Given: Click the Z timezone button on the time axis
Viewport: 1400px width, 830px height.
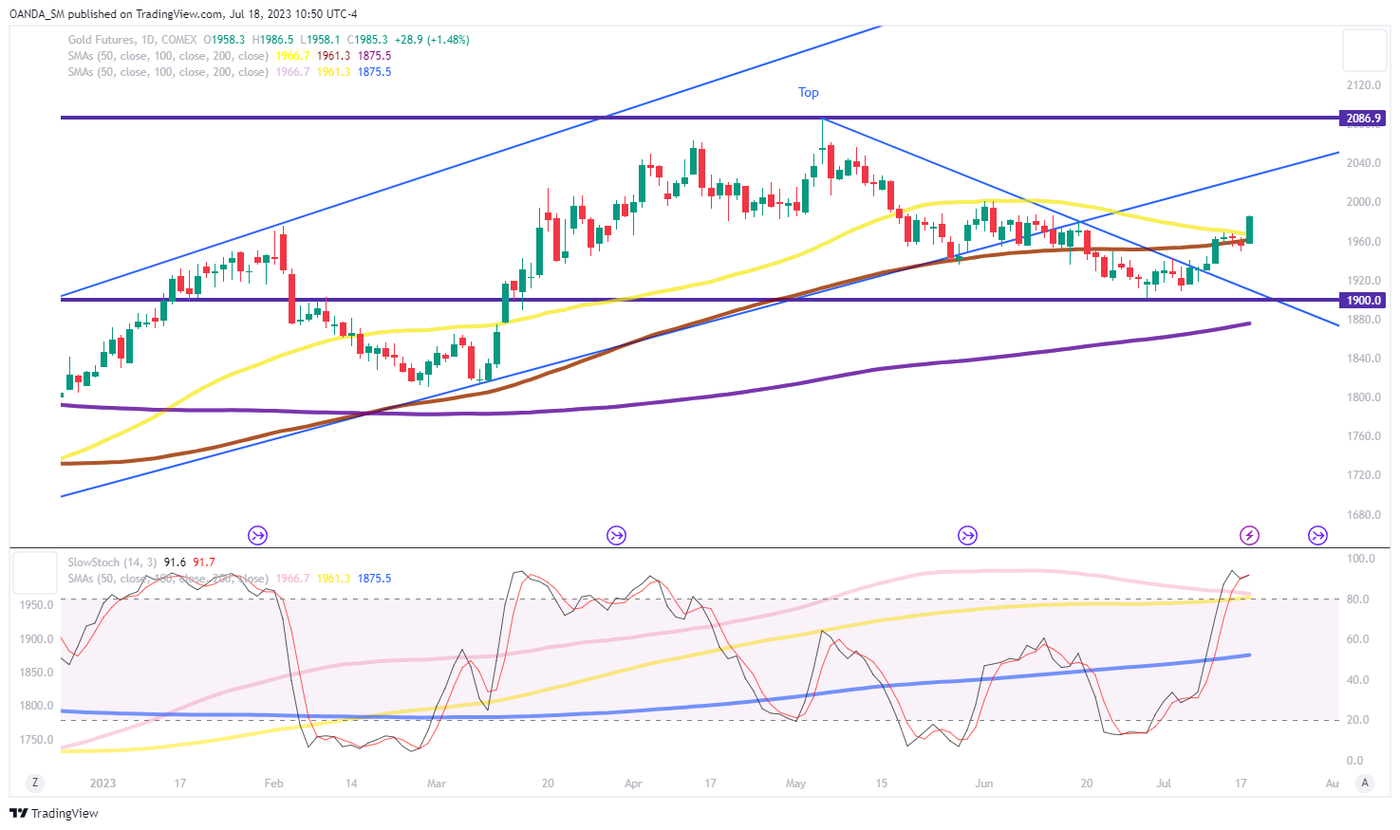Looking at the screenshot, I should (x=35, y=783).
